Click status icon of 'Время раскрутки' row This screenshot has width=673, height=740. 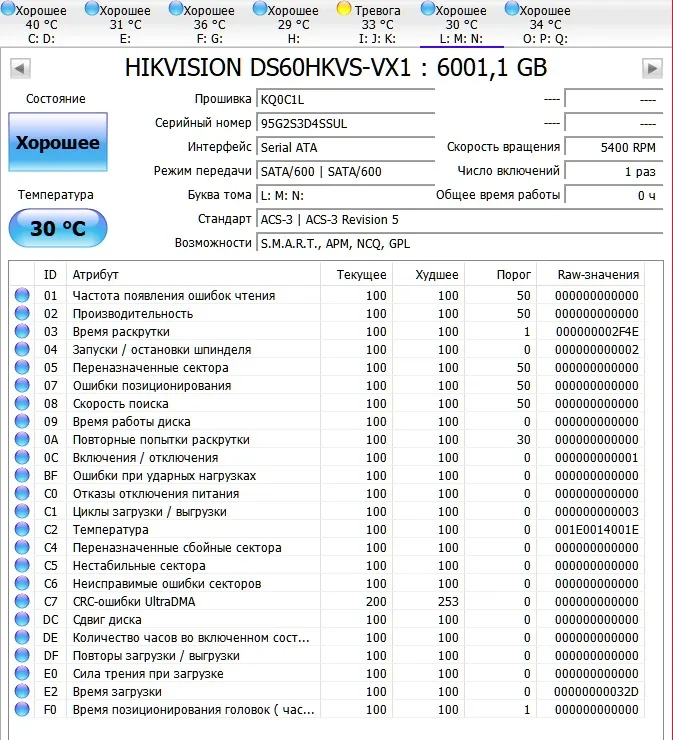[x=22, y=331]
